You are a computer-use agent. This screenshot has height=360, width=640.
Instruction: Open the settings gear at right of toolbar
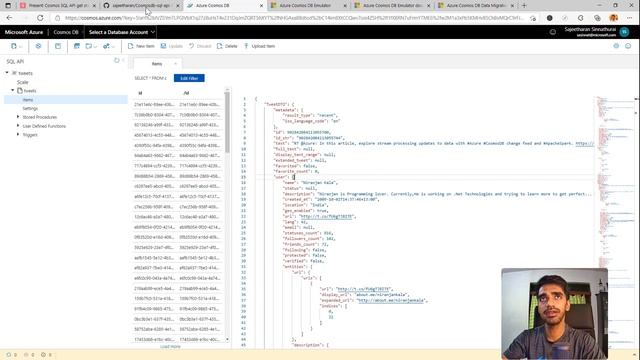click(616, 46)
